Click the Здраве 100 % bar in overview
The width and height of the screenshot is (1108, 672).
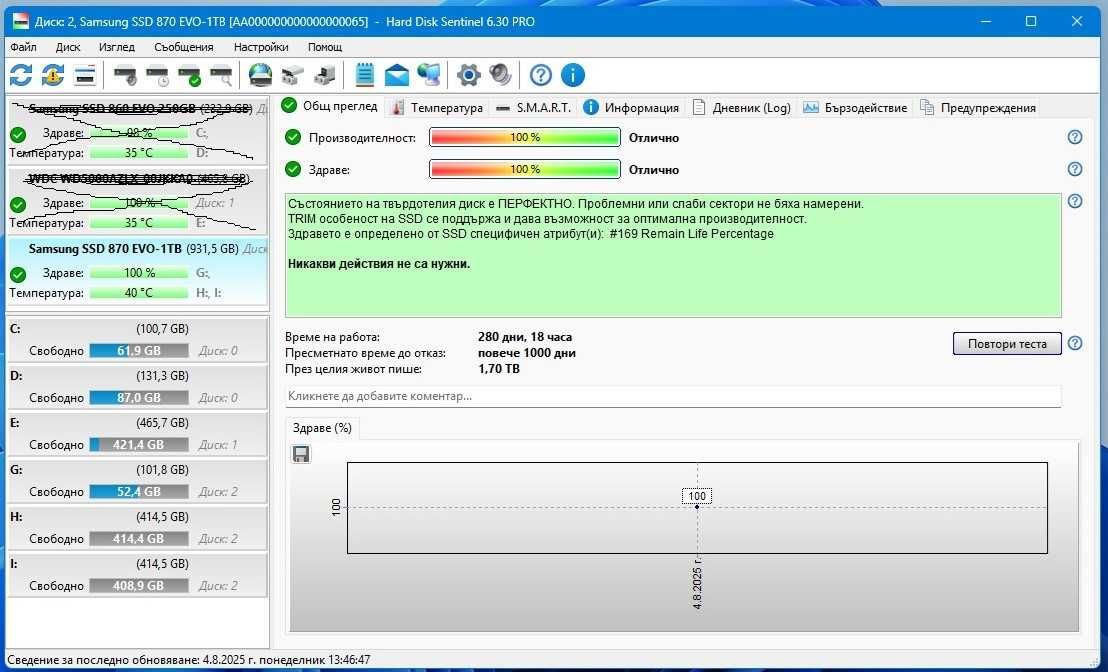tap(525, 169)
